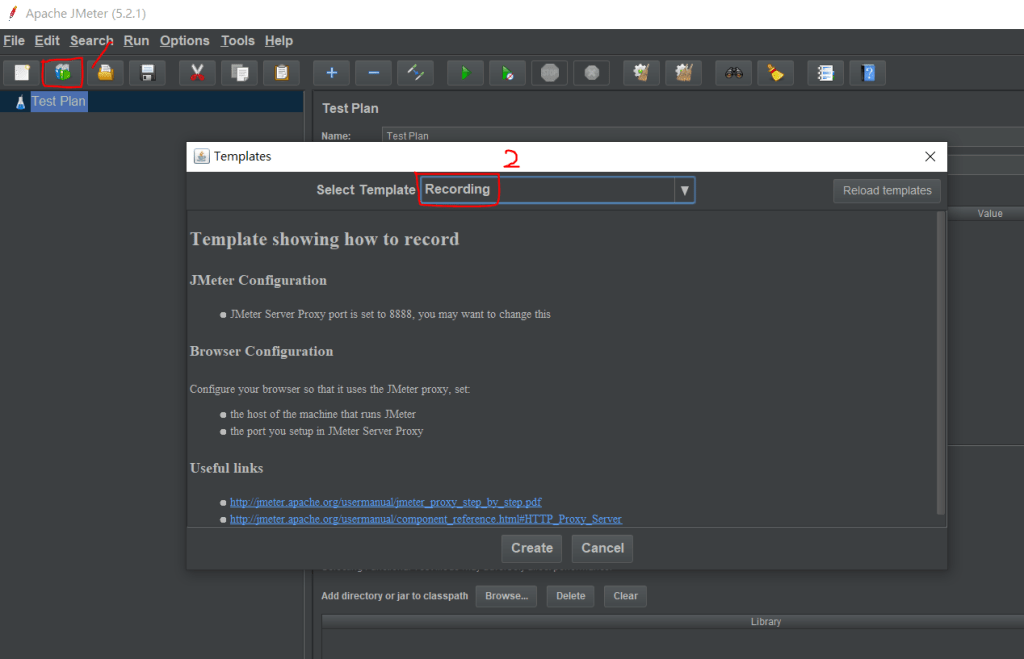Expand the Select Template dropdown arrow
Viewport: 1024px width, 659px height.
pos(684,190)
